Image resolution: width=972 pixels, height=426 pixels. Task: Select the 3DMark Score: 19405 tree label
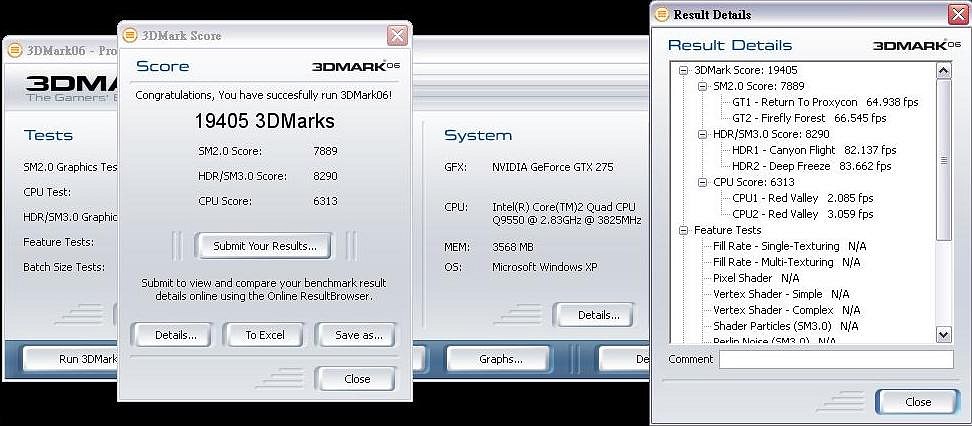coord(746,70)
